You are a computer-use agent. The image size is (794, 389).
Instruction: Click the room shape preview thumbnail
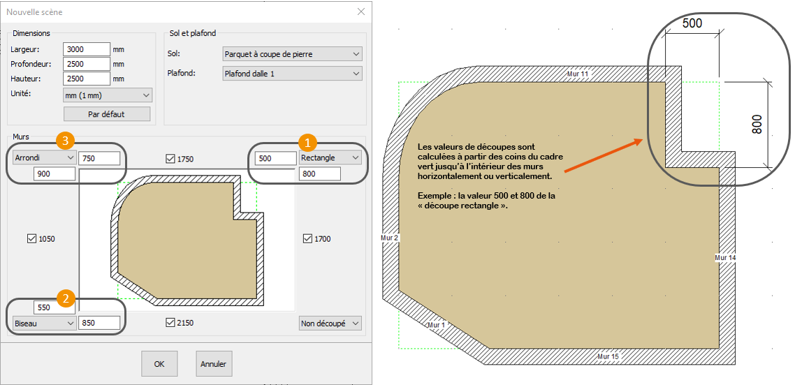(187, 241)
